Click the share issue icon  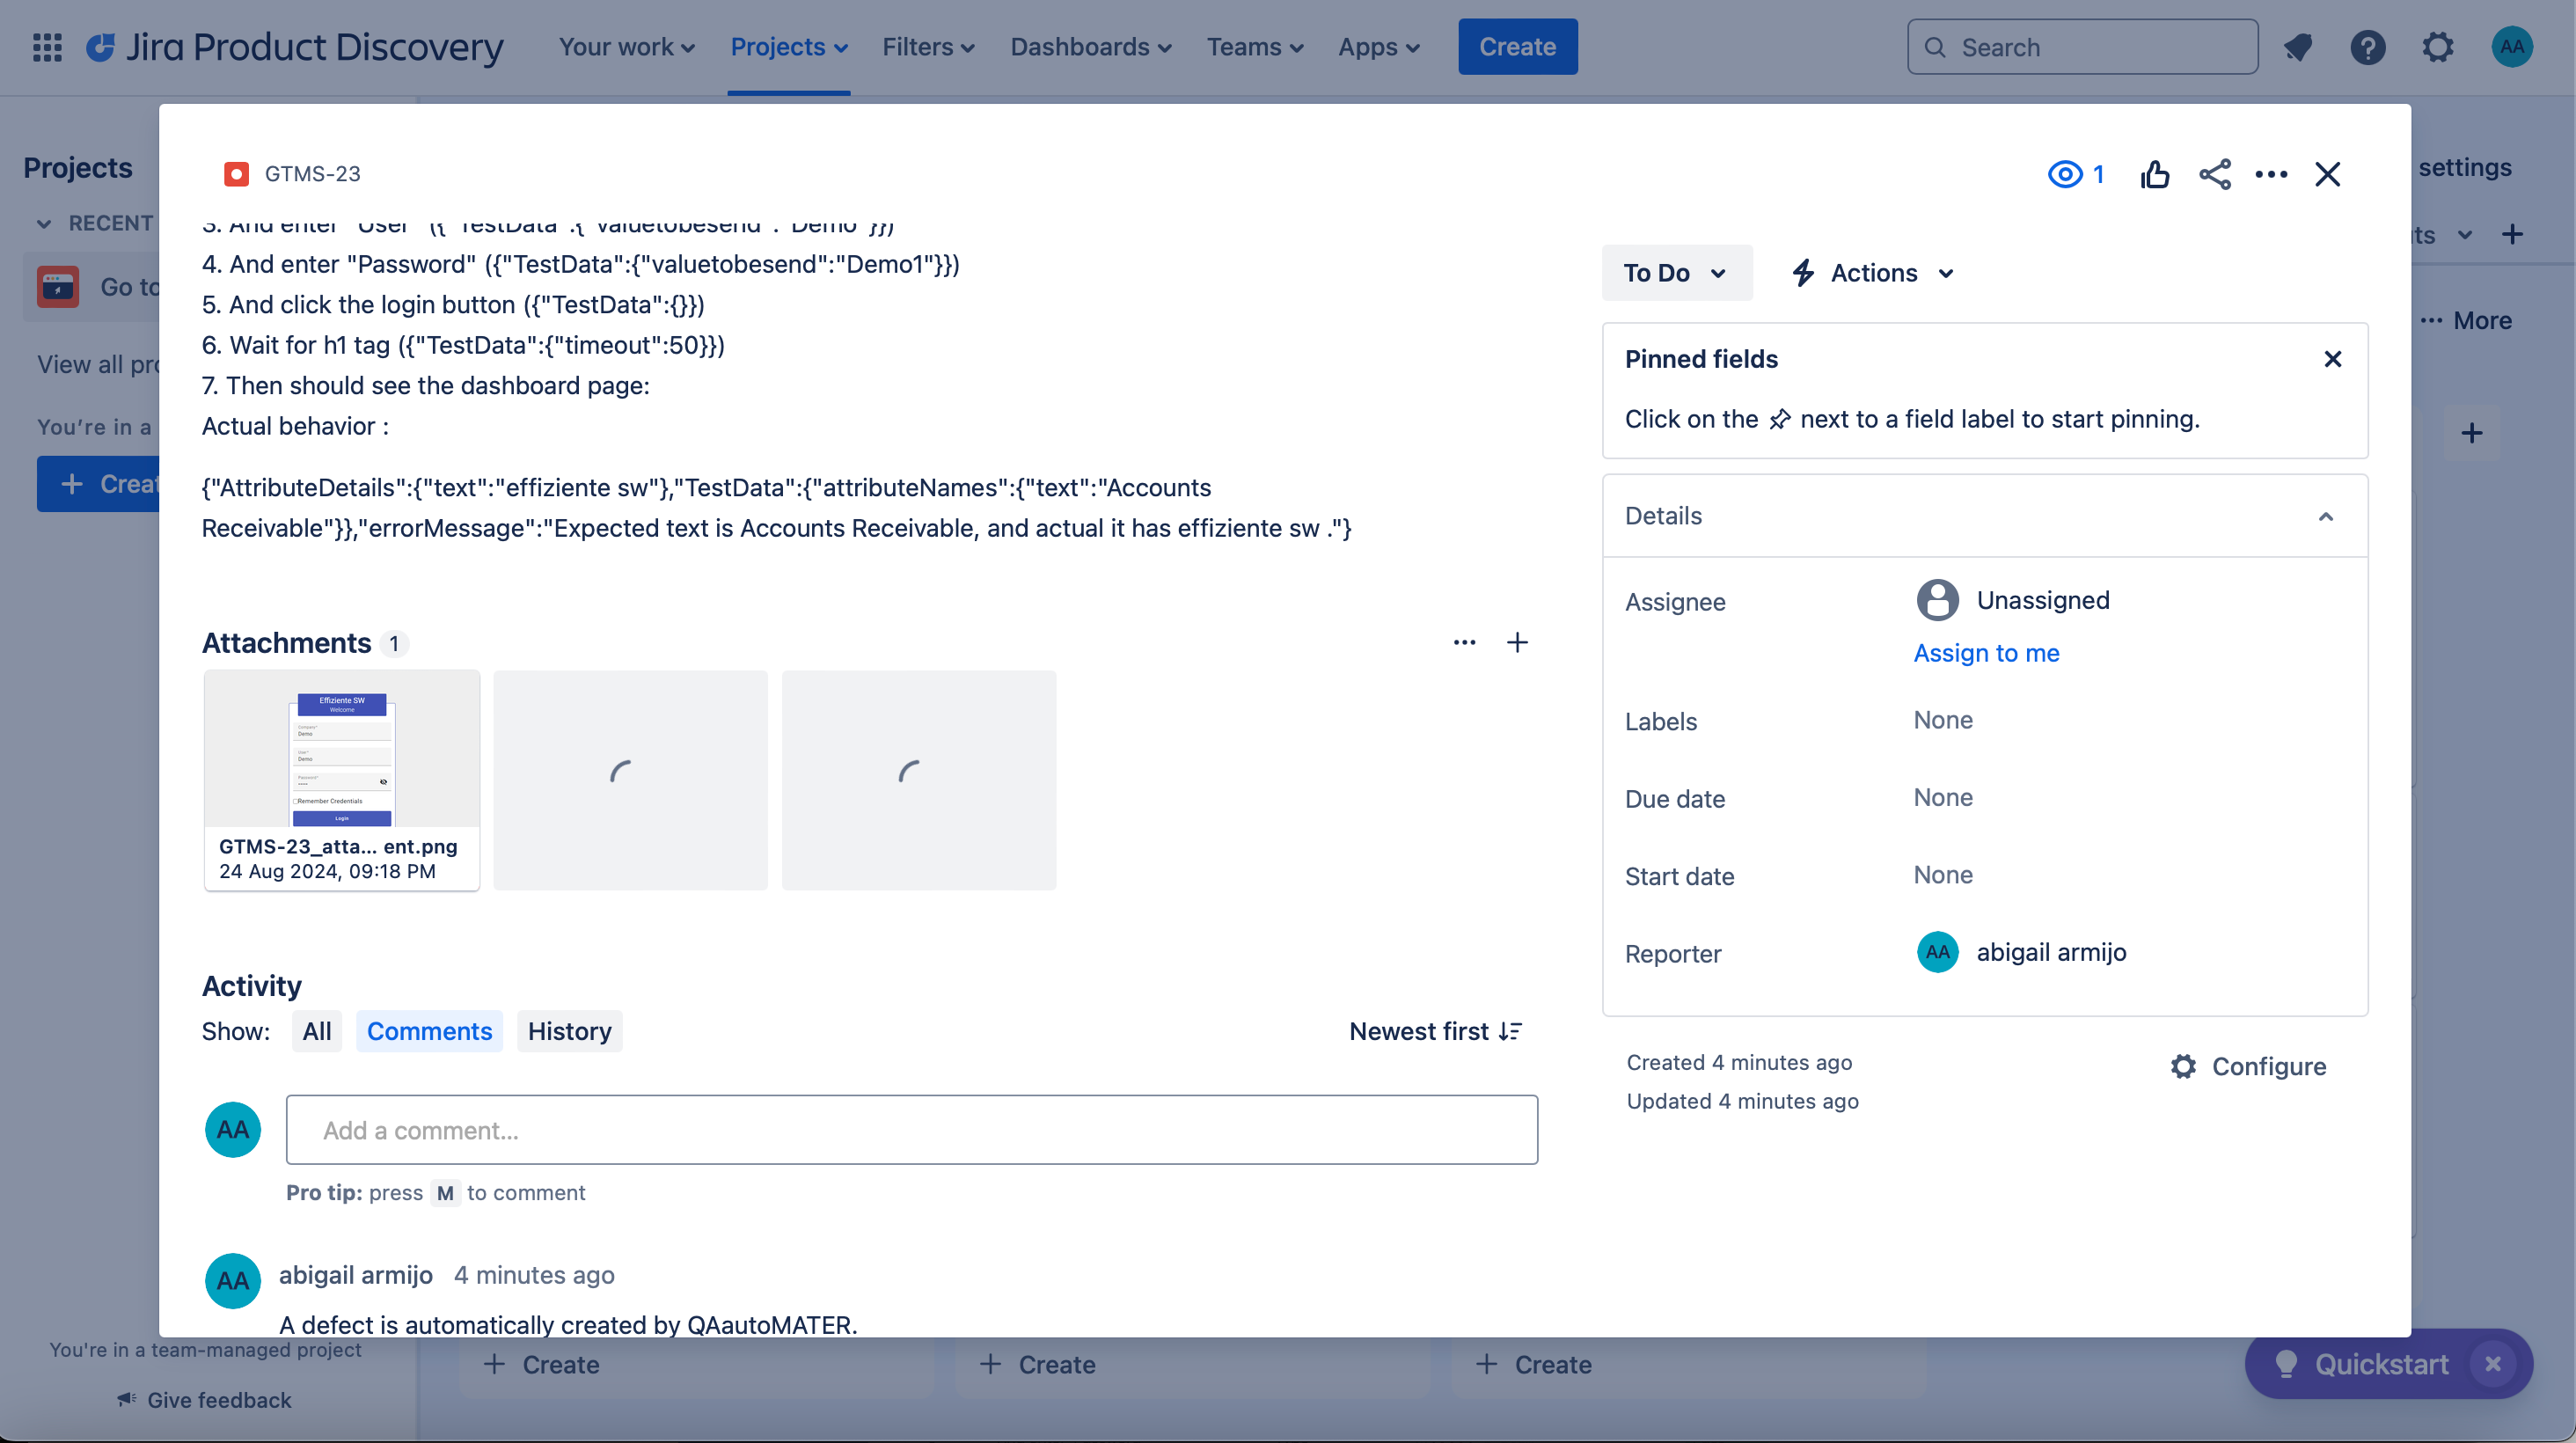(x=2214, y=174)
